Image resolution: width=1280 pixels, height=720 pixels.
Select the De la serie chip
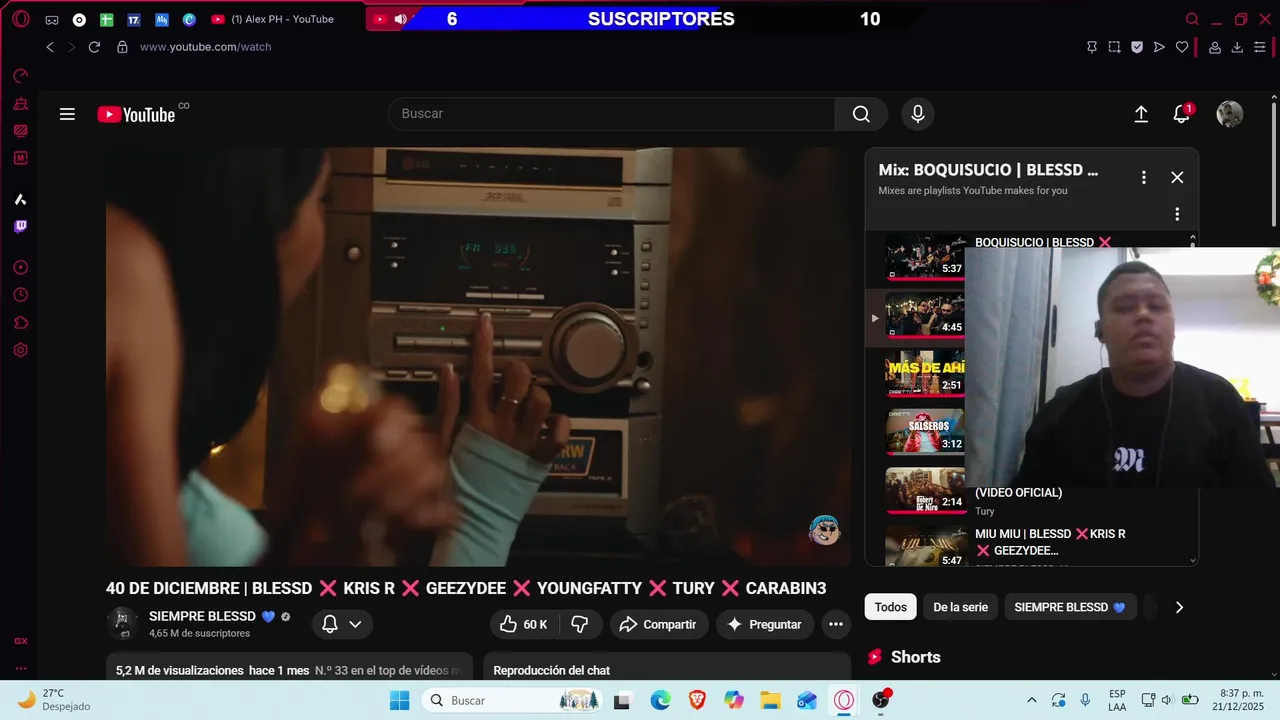(x=960, y=607)
